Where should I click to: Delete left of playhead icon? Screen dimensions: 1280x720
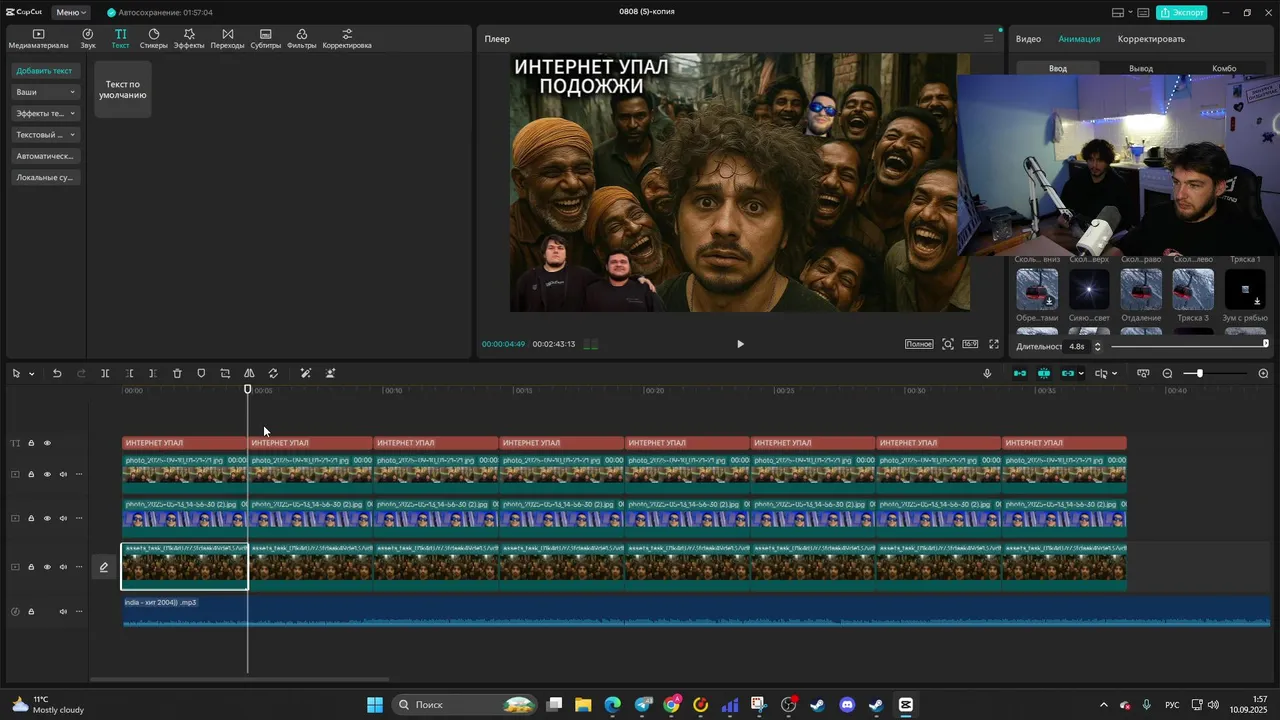(129, 373)
